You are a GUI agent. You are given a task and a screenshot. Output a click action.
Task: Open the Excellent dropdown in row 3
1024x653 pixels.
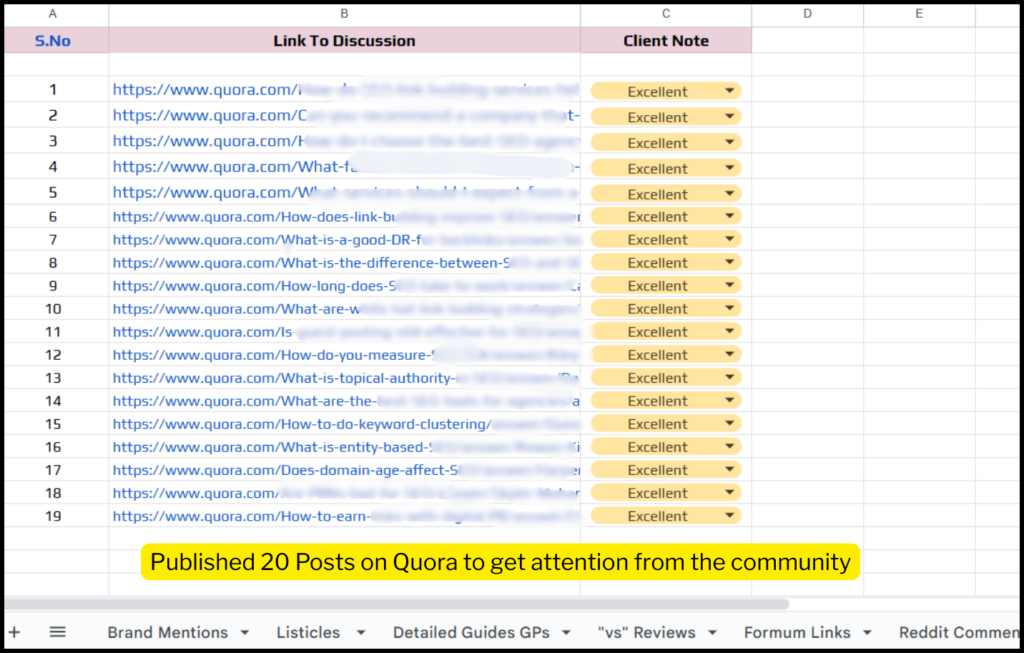tap(666, 142)
